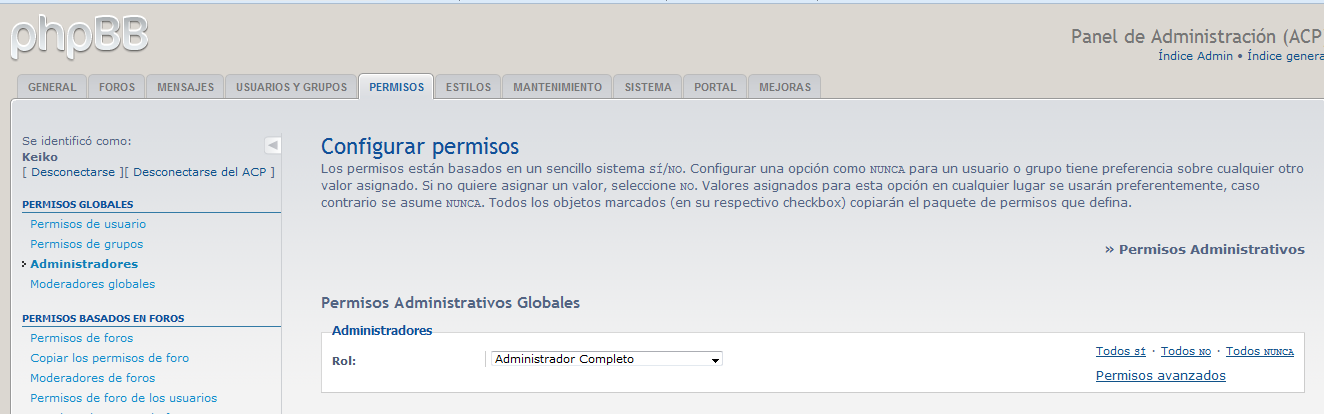Click the username Keiko
This screenshot has height=414, width=1324.
(x=40, y=157)
